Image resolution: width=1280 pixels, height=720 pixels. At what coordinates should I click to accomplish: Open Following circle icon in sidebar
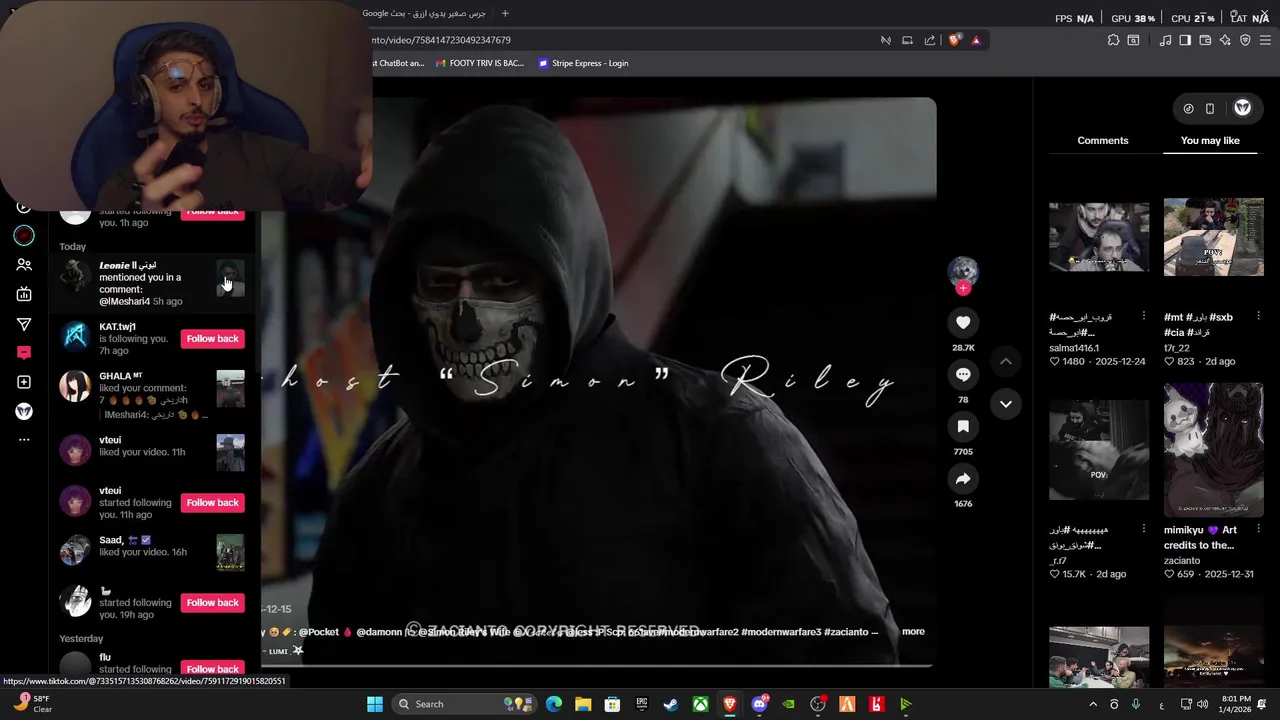coord(24,236)
